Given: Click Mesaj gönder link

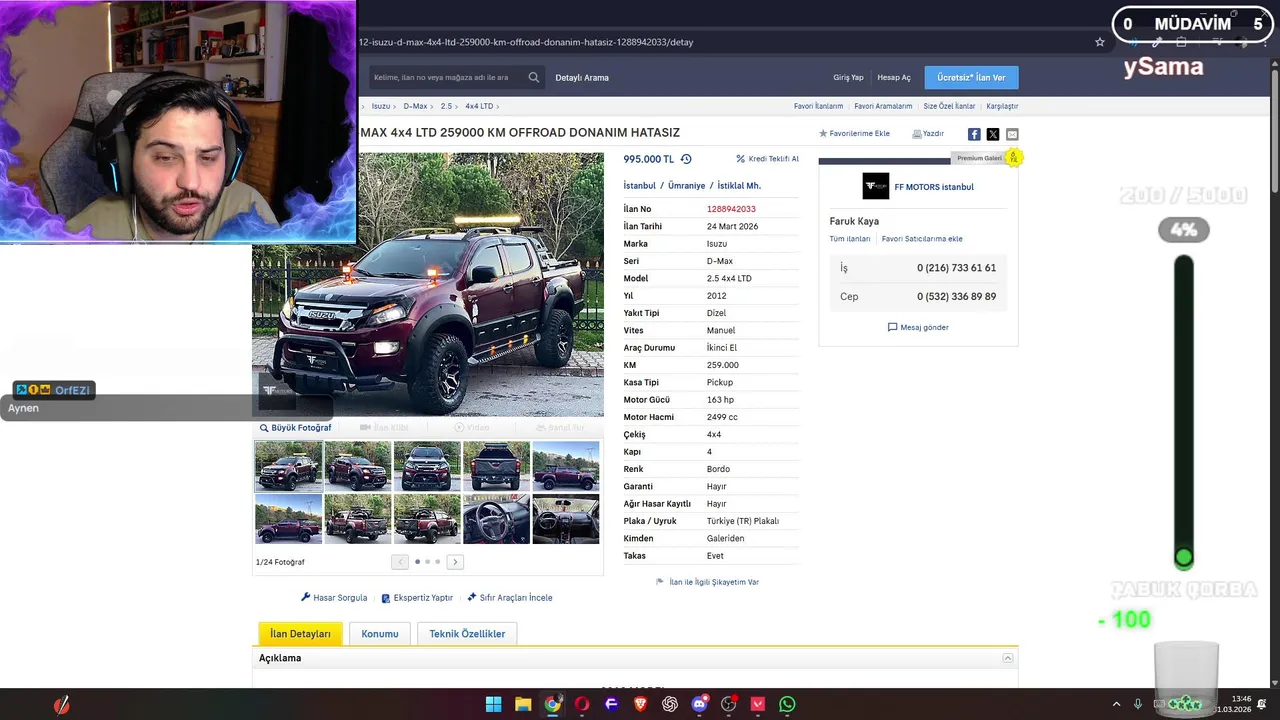Looking at the screenshot, I should click(x=918, y=327).
